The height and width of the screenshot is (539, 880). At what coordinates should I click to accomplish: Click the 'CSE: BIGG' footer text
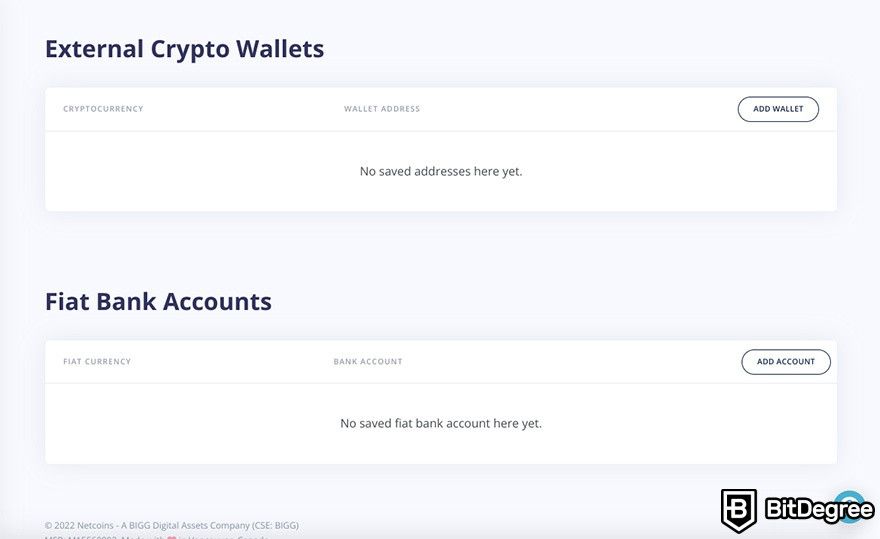point(276,526)
